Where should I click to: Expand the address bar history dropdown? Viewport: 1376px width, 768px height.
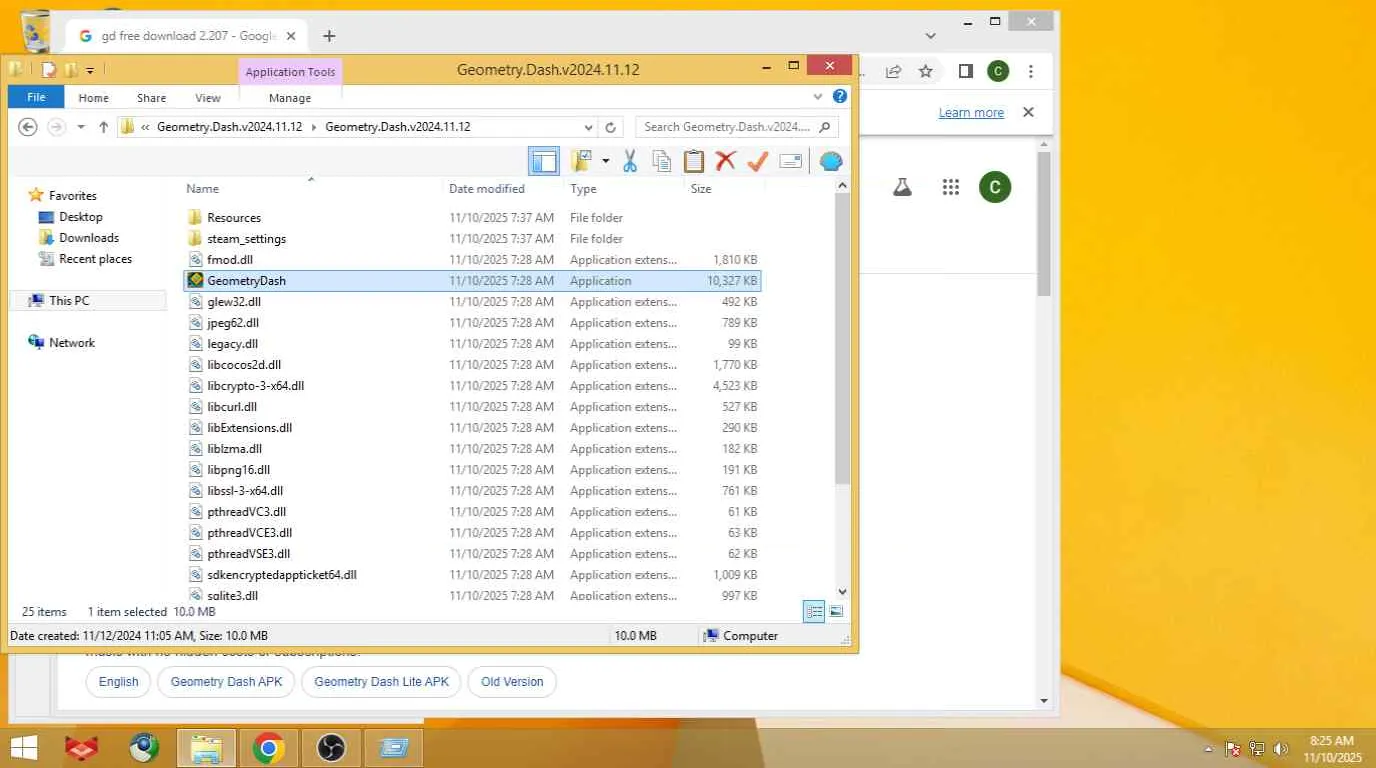coord(588,127)
